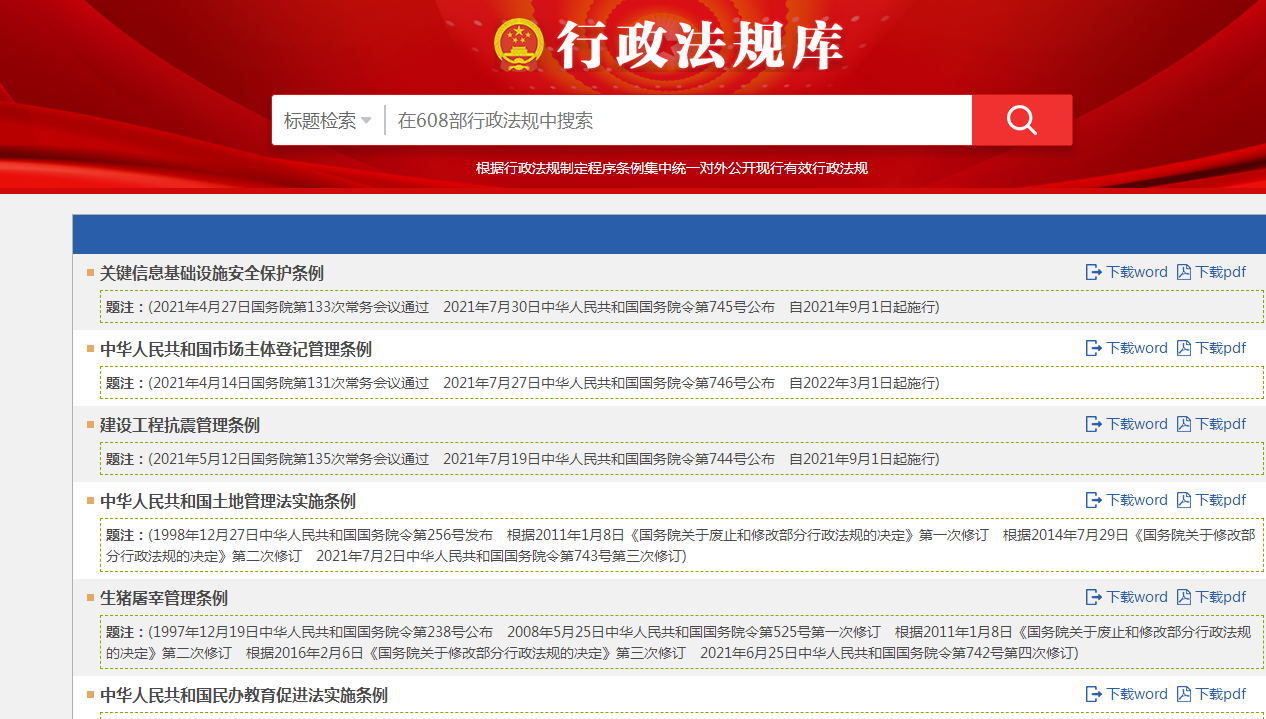Download pdf for 关键信息基础设施安全保护条例
This screenshot has height=719, width=1266.
1211,272
